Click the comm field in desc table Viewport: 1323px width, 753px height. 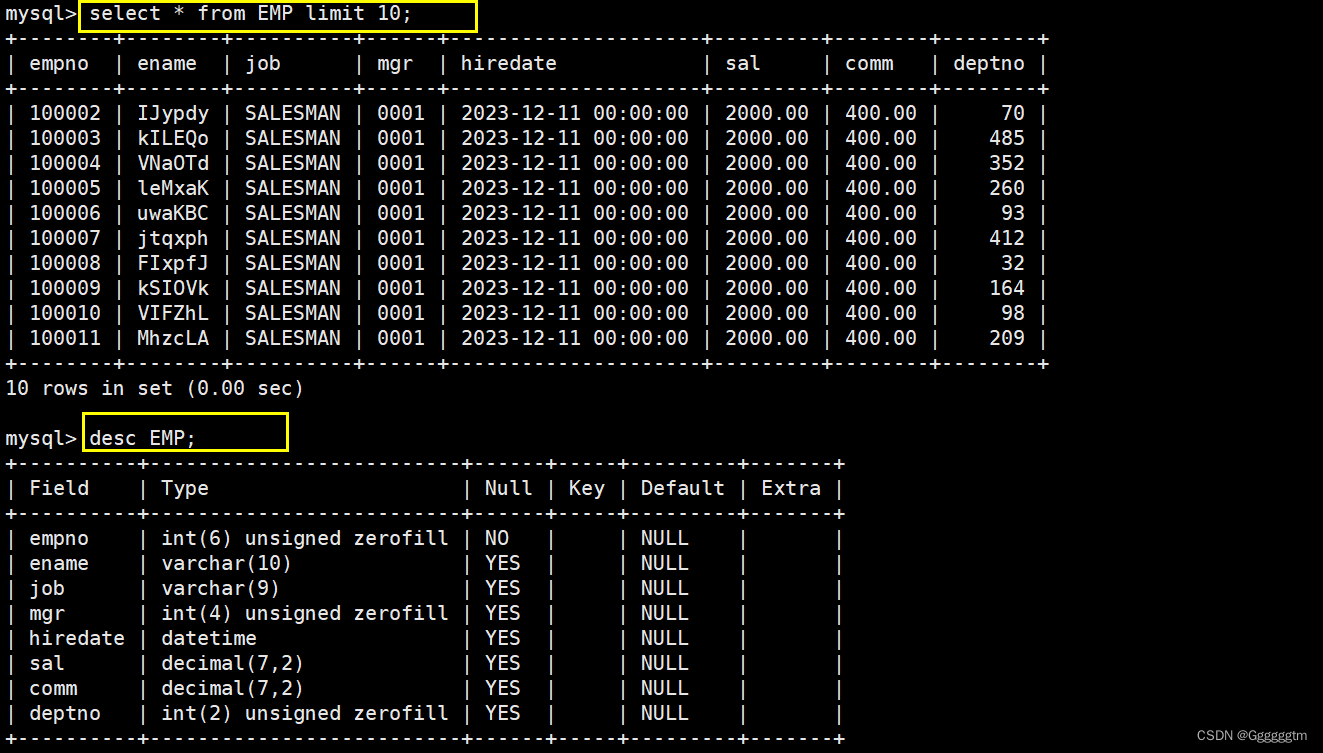tap(53, 688)
